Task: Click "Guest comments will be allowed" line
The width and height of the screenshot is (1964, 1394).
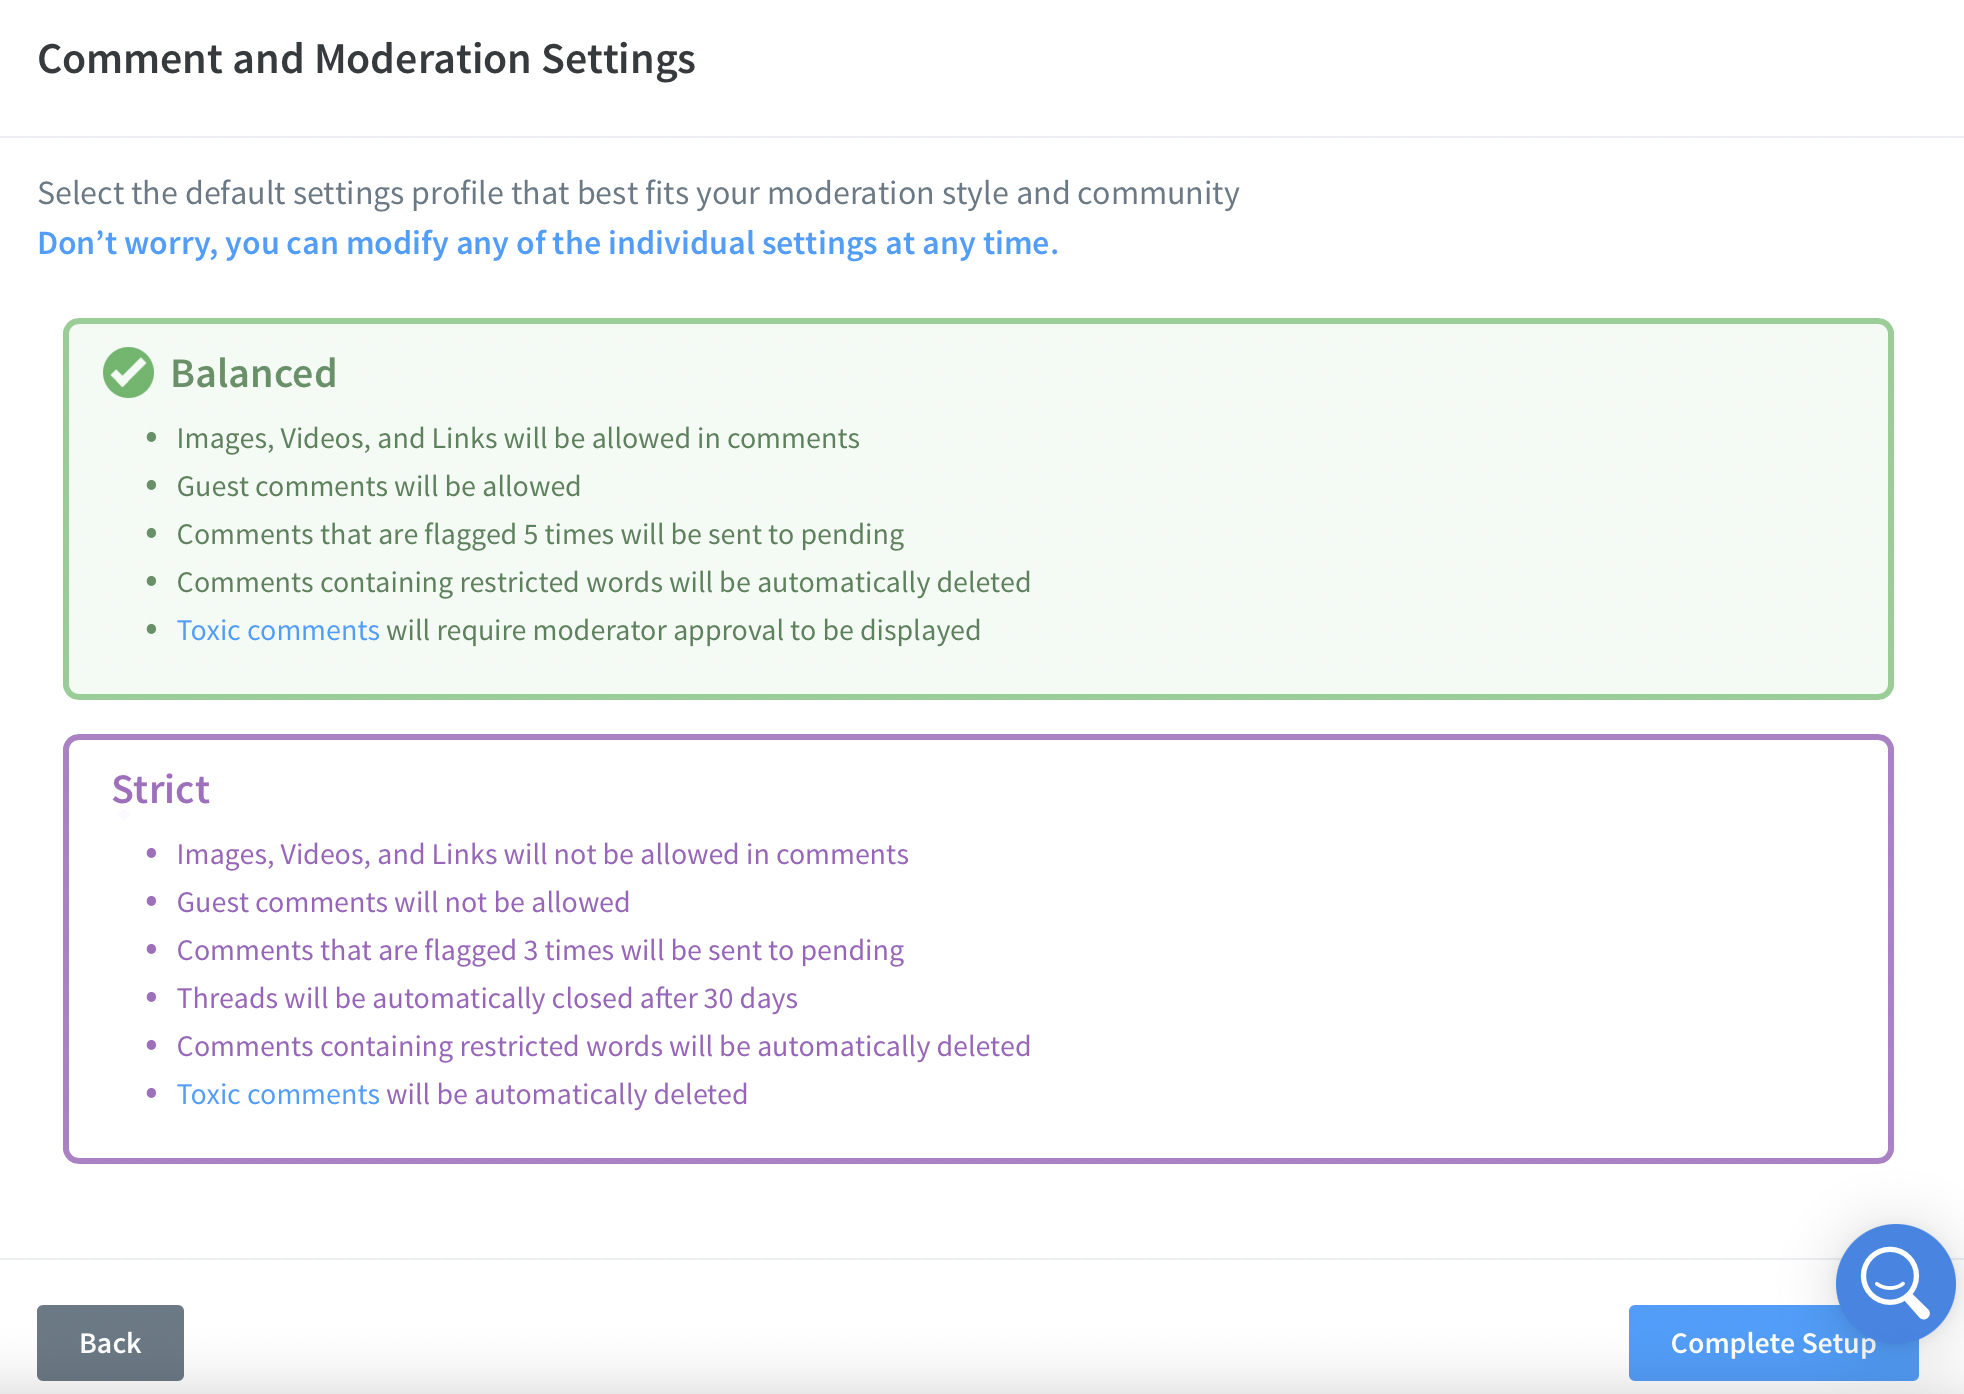Action: pyautogui.click(x=378, y=486)
